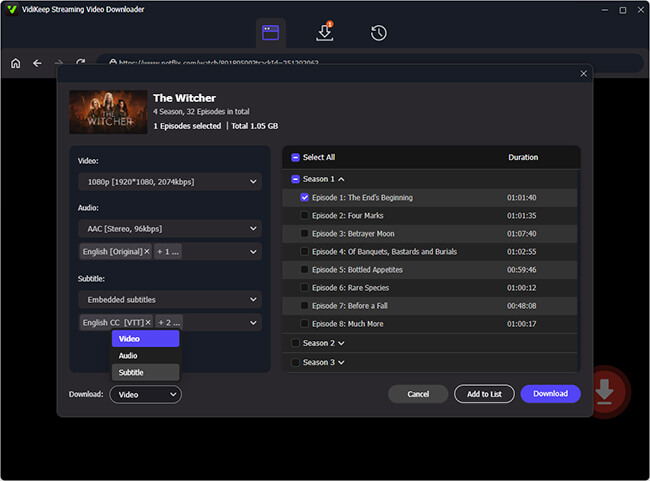The width and height of the screenshot is (650, 481).
Task: Navigate forward with the right arrow icon
Action: [x=59, y=63]
